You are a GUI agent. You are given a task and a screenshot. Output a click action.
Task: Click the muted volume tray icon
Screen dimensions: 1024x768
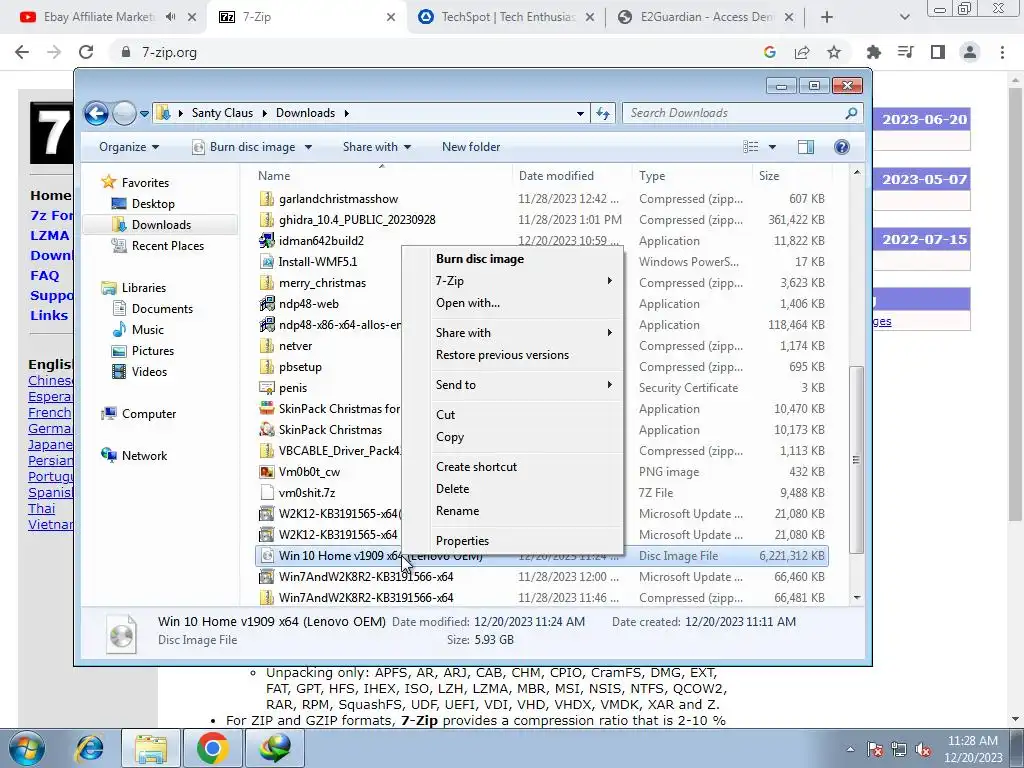[923, 750]
